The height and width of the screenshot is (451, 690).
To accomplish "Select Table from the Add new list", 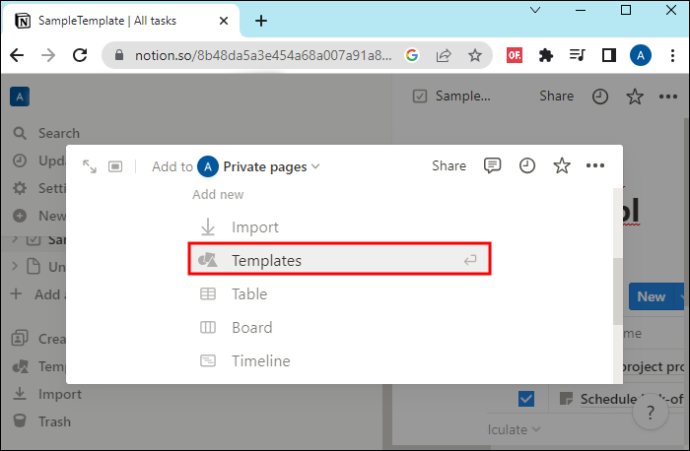I will click(x=339, y=294).
